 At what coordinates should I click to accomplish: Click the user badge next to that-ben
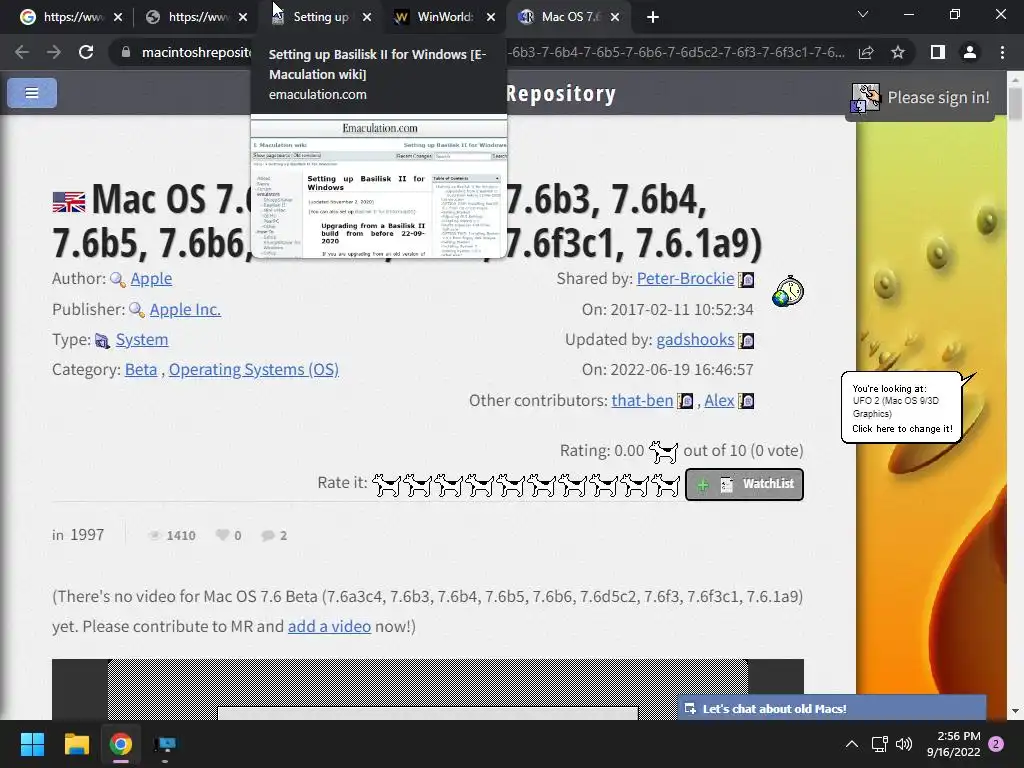point(685,400)
